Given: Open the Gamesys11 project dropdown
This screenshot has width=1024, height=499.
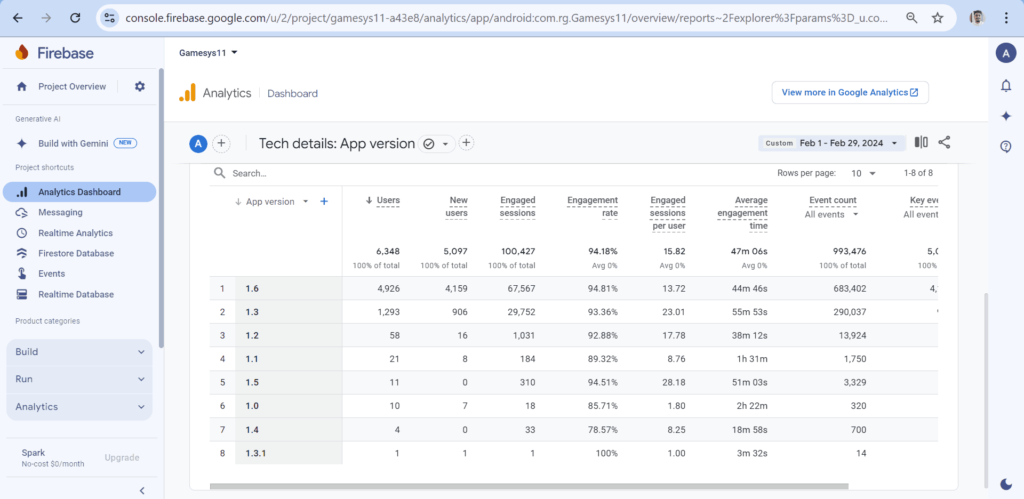Looking at the screenshot, I should pyautogui.click(x=208, y=52).
